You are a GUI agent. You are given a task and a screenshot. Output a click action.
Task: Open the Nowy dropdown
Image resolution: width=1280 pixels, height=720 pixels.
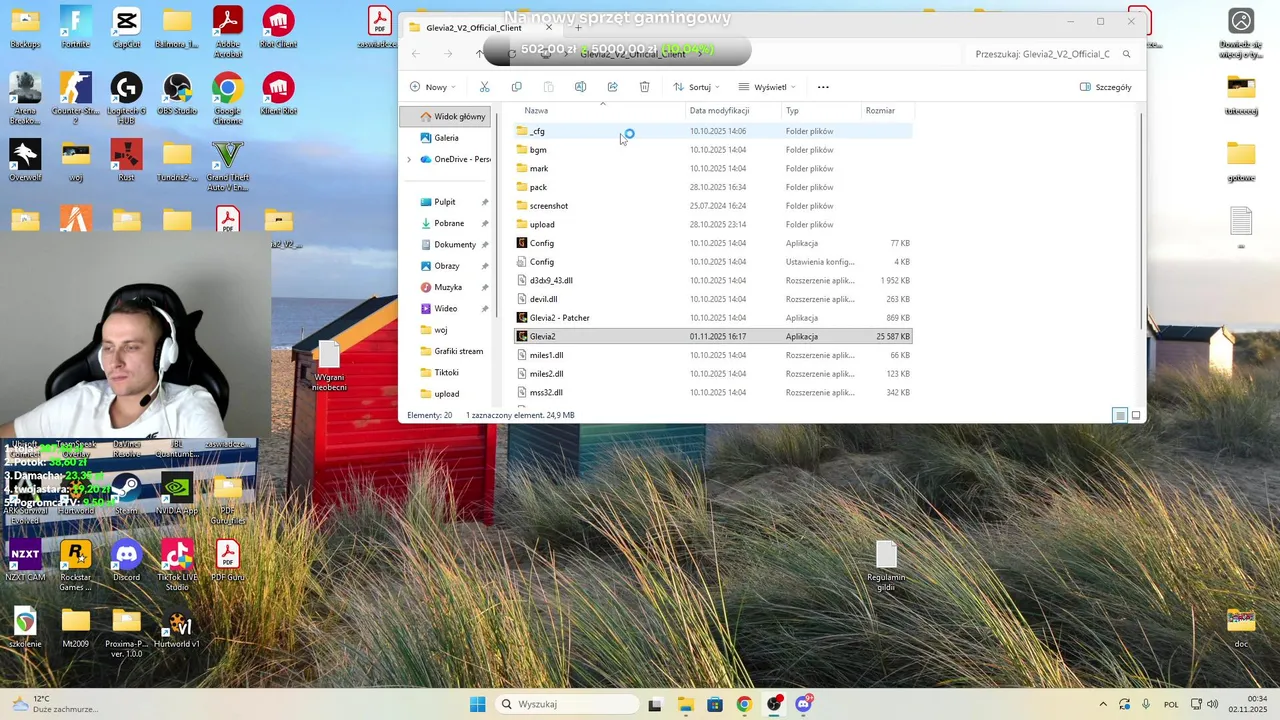[x=432, y=87]
